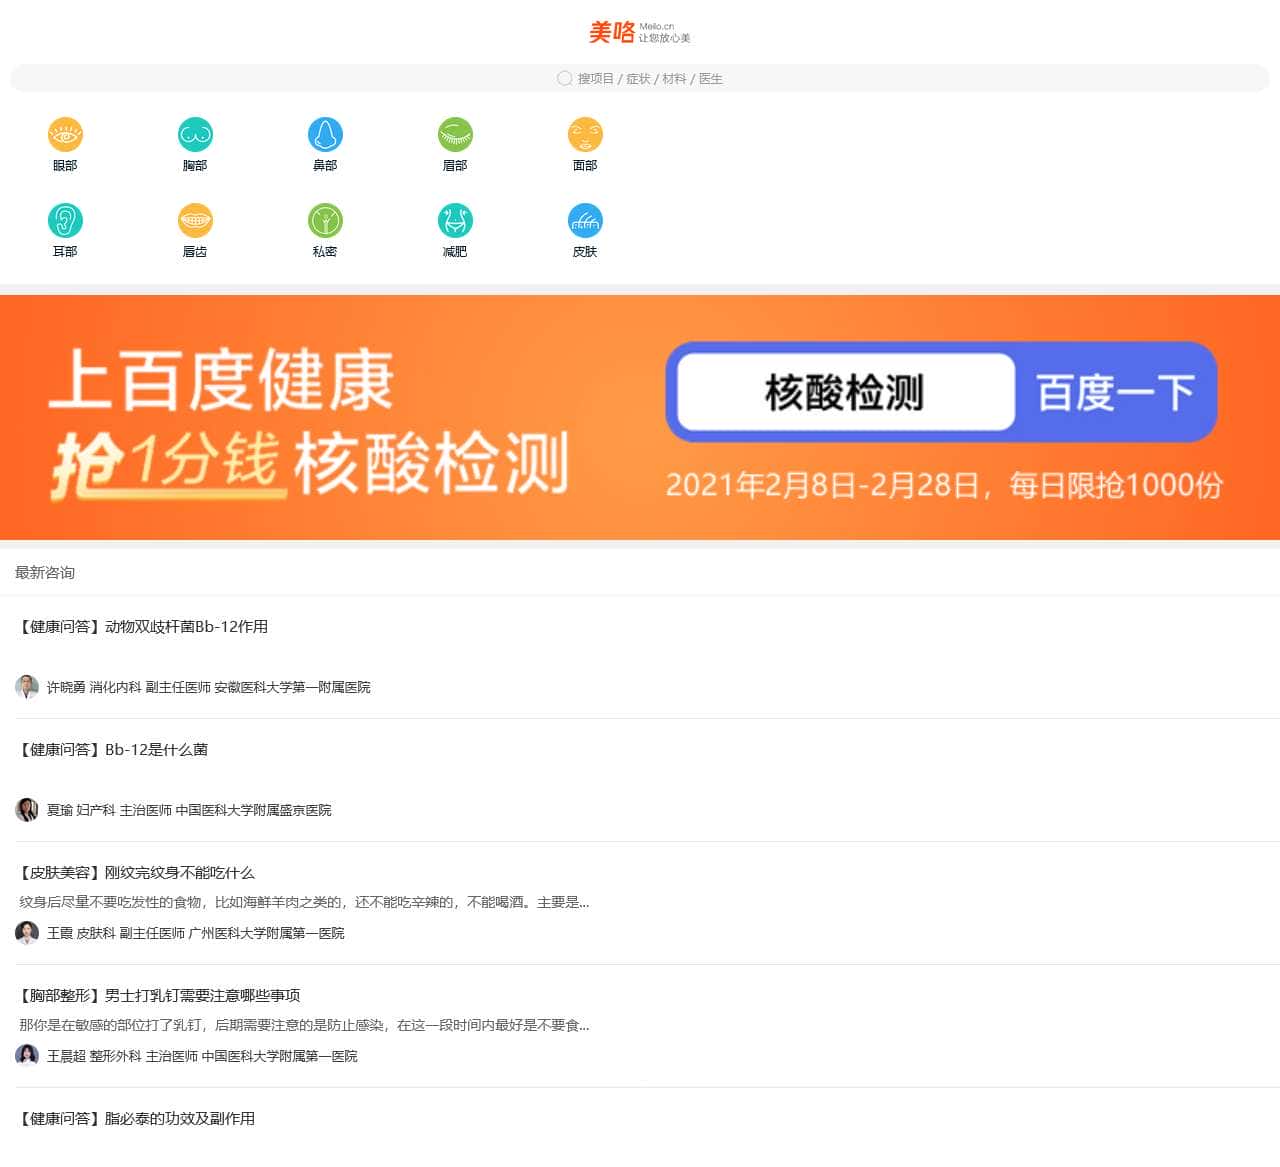Click the 纹身后尽量不要吃发性的食物 answer excerpt

[x=304, y=902]
